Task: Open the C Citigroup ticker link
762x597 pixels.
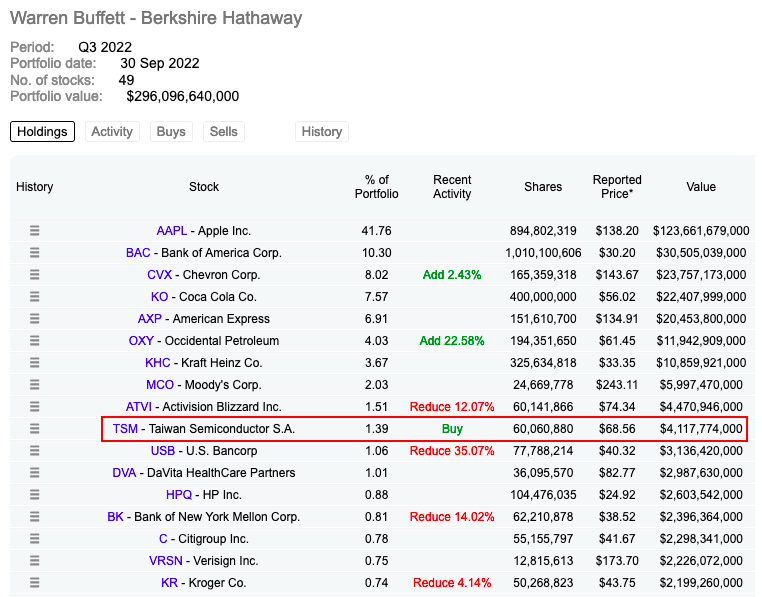Action: [x=163, y=539]
